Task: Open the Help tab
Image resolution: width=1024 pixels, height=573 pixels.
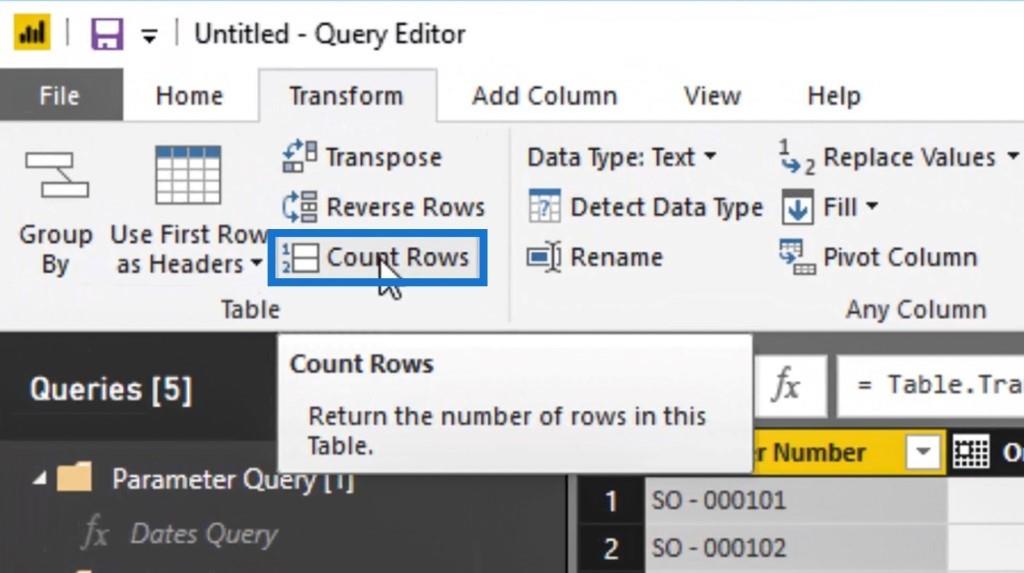Action: pos(834,95)
